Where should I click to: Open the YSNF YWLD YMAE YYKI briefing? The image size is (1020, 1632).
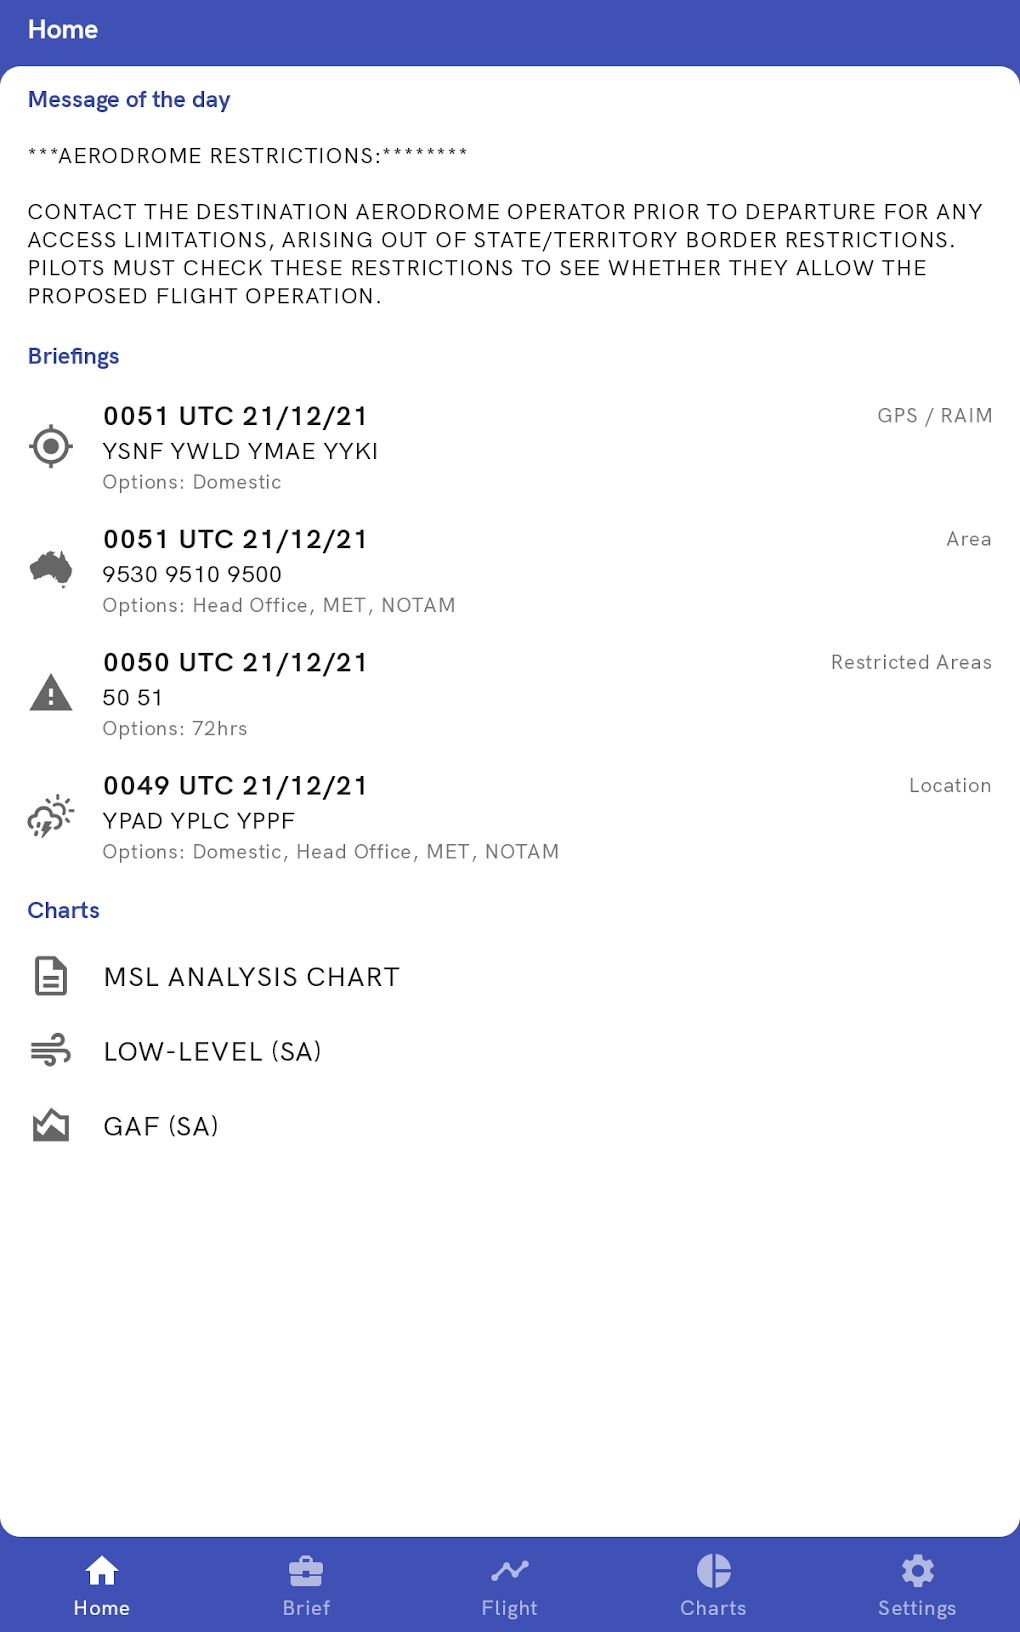(240, 451)
